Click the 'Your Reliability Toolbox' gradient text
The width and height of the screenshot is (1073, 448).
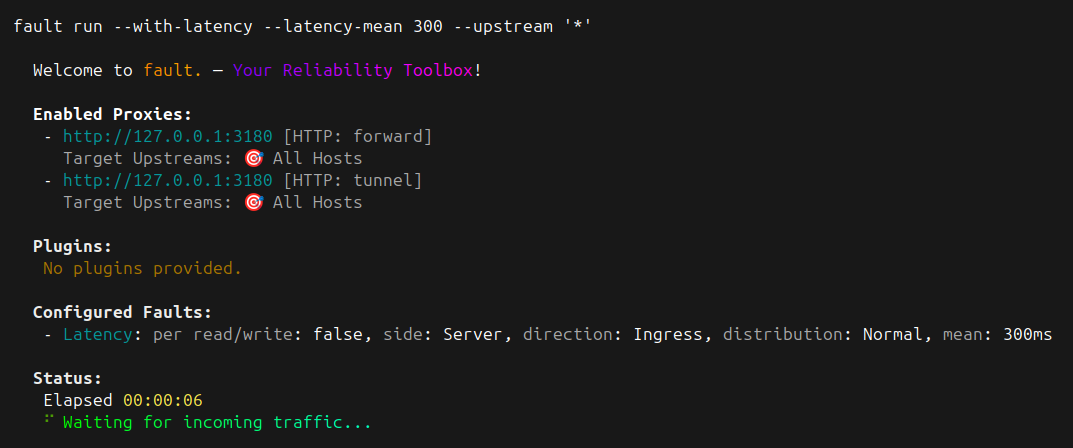click(352, 70)
